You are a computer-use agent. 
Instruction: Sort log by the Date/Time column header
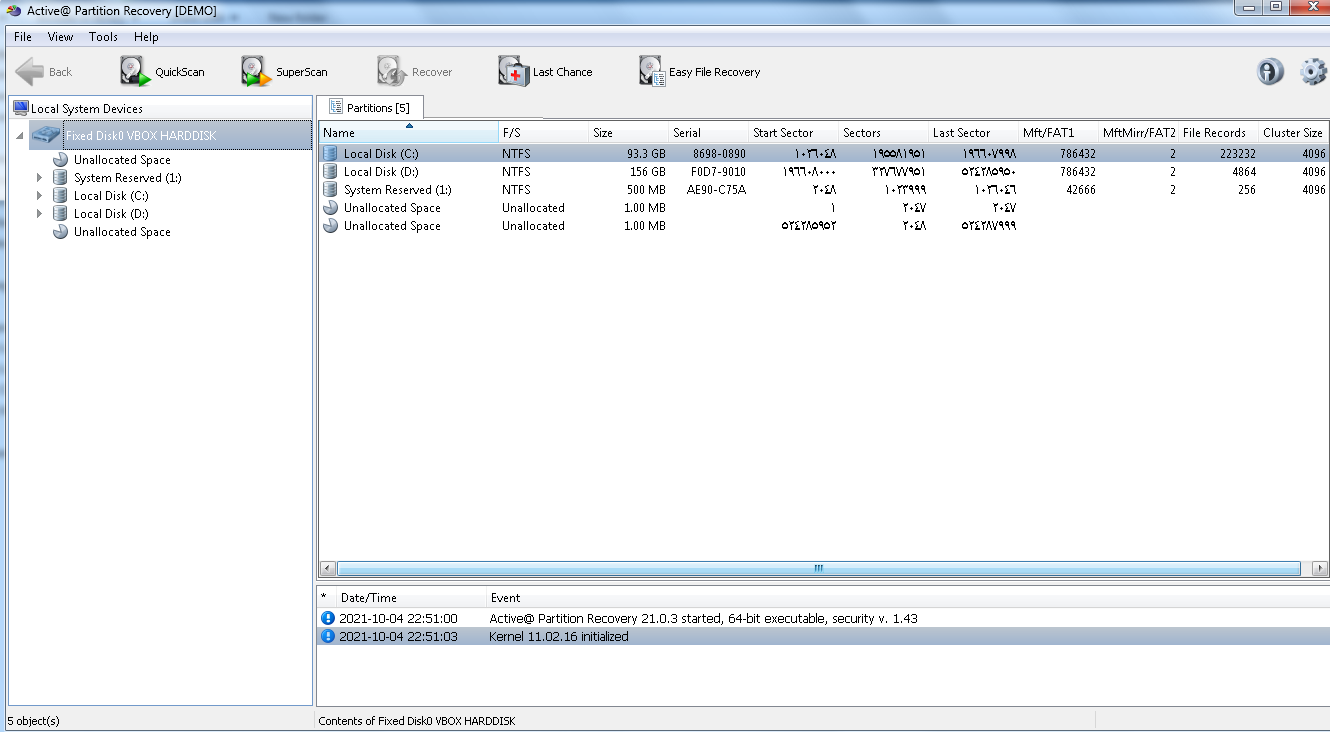pyautogui.click(x=410, y=598)
